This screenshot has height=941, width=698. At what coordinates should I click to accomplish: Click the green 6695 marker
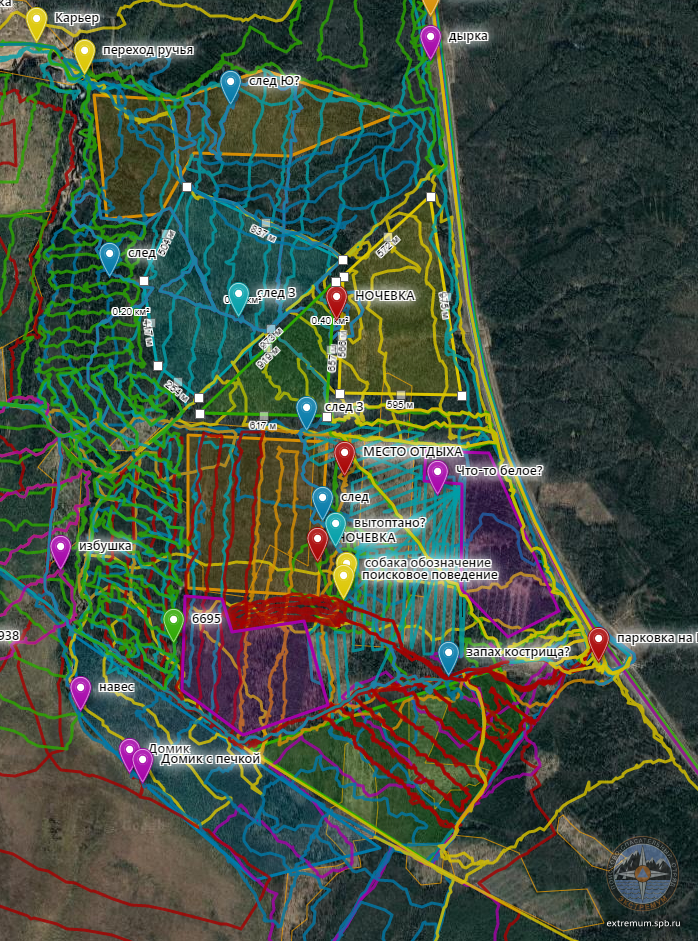[x=173, y=623]
